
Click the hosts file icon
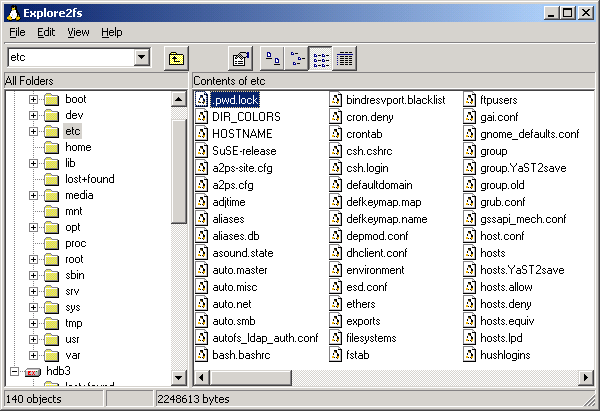pyautogui.click(x=470, y=253)
